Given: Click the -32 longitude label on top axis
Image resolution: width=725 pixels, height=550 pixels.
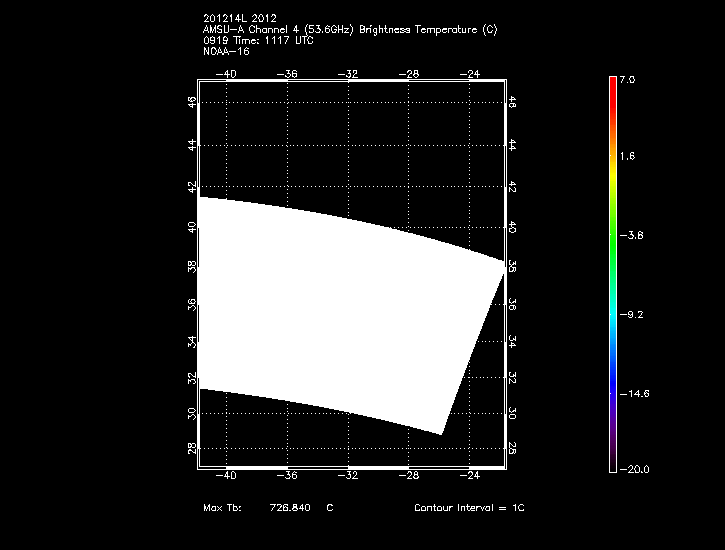Looking at the screenshot, I should [x=349, y=73].
